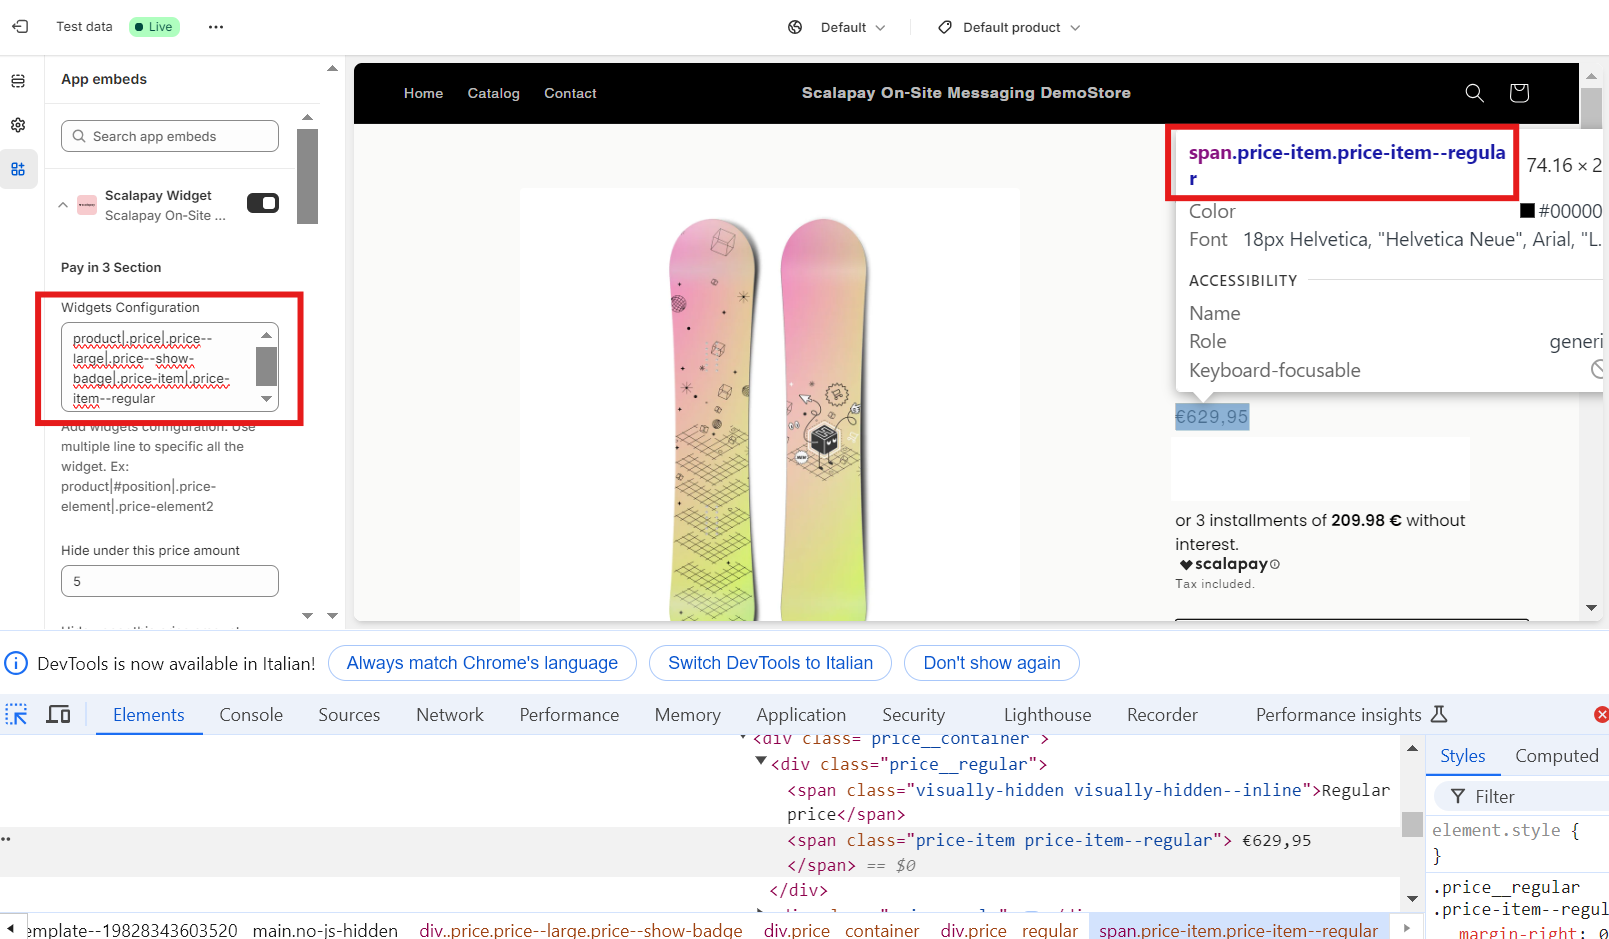Select the Computed pane tab
This screenshot has height=939, width=1609.
pos(1556,756)
